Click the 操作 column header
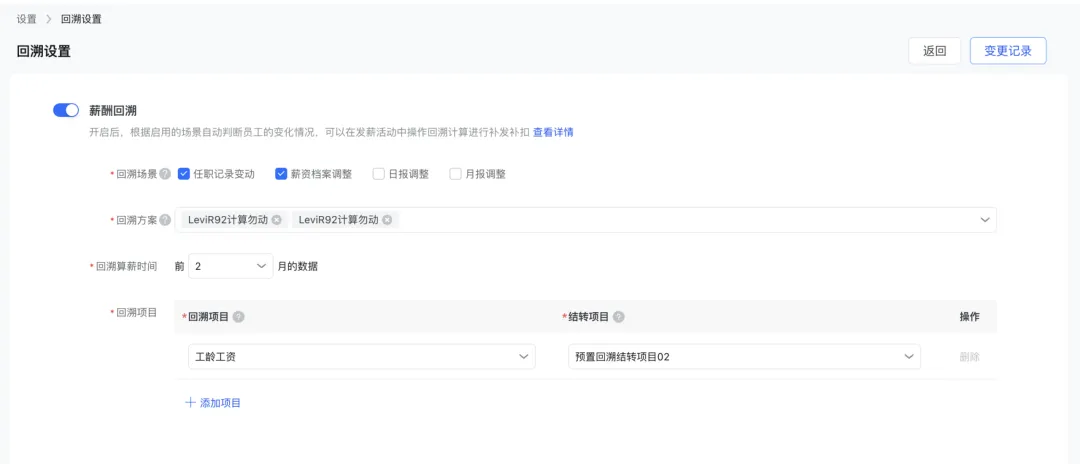 (x=969, y=317)
